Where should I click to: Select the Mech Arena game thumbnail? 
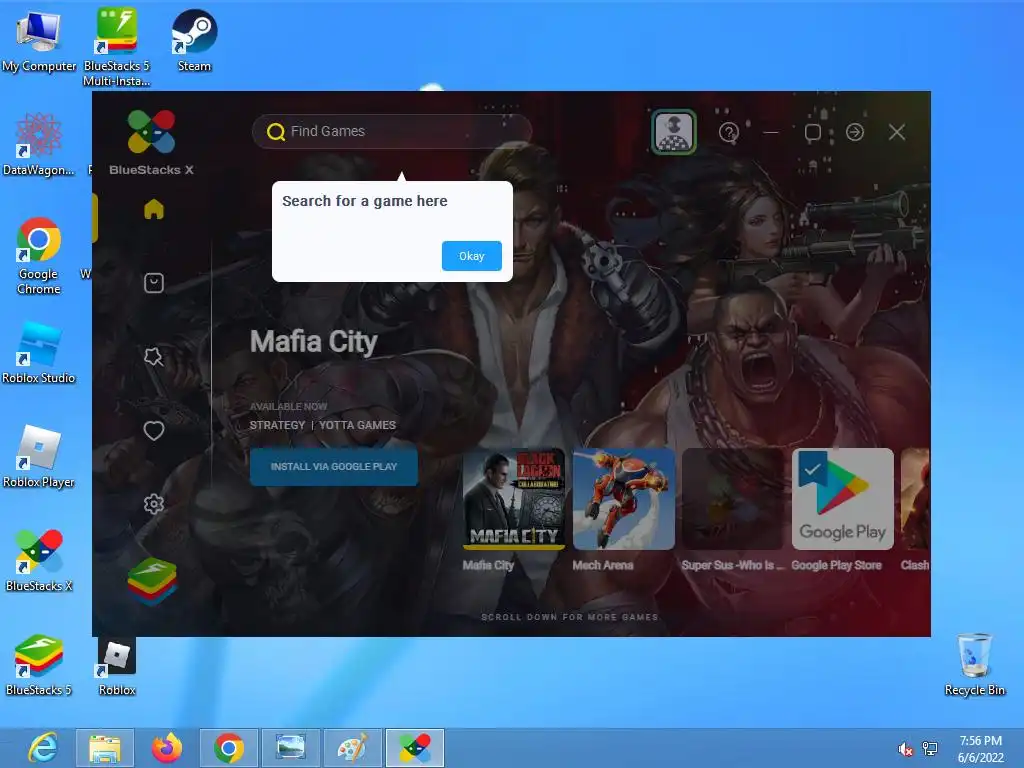pos(624,498)
